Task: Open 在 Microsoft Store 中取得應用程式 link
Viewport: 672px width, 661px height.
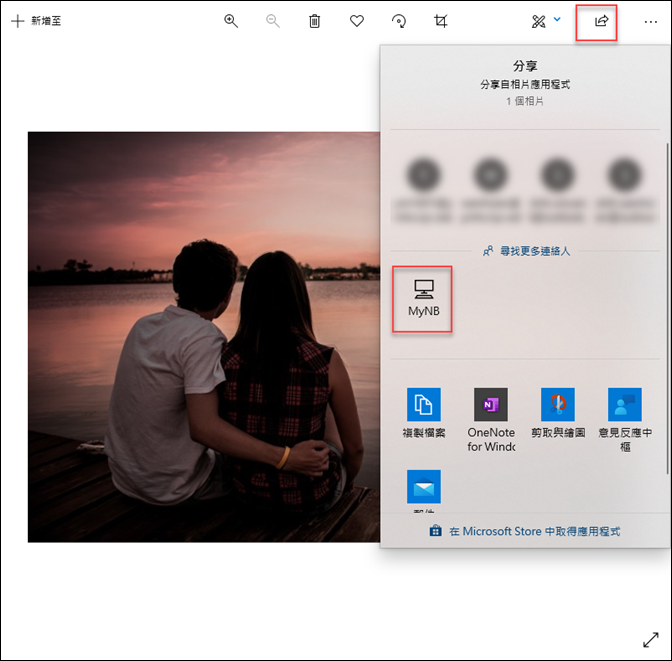Action: tap(525, 532)
